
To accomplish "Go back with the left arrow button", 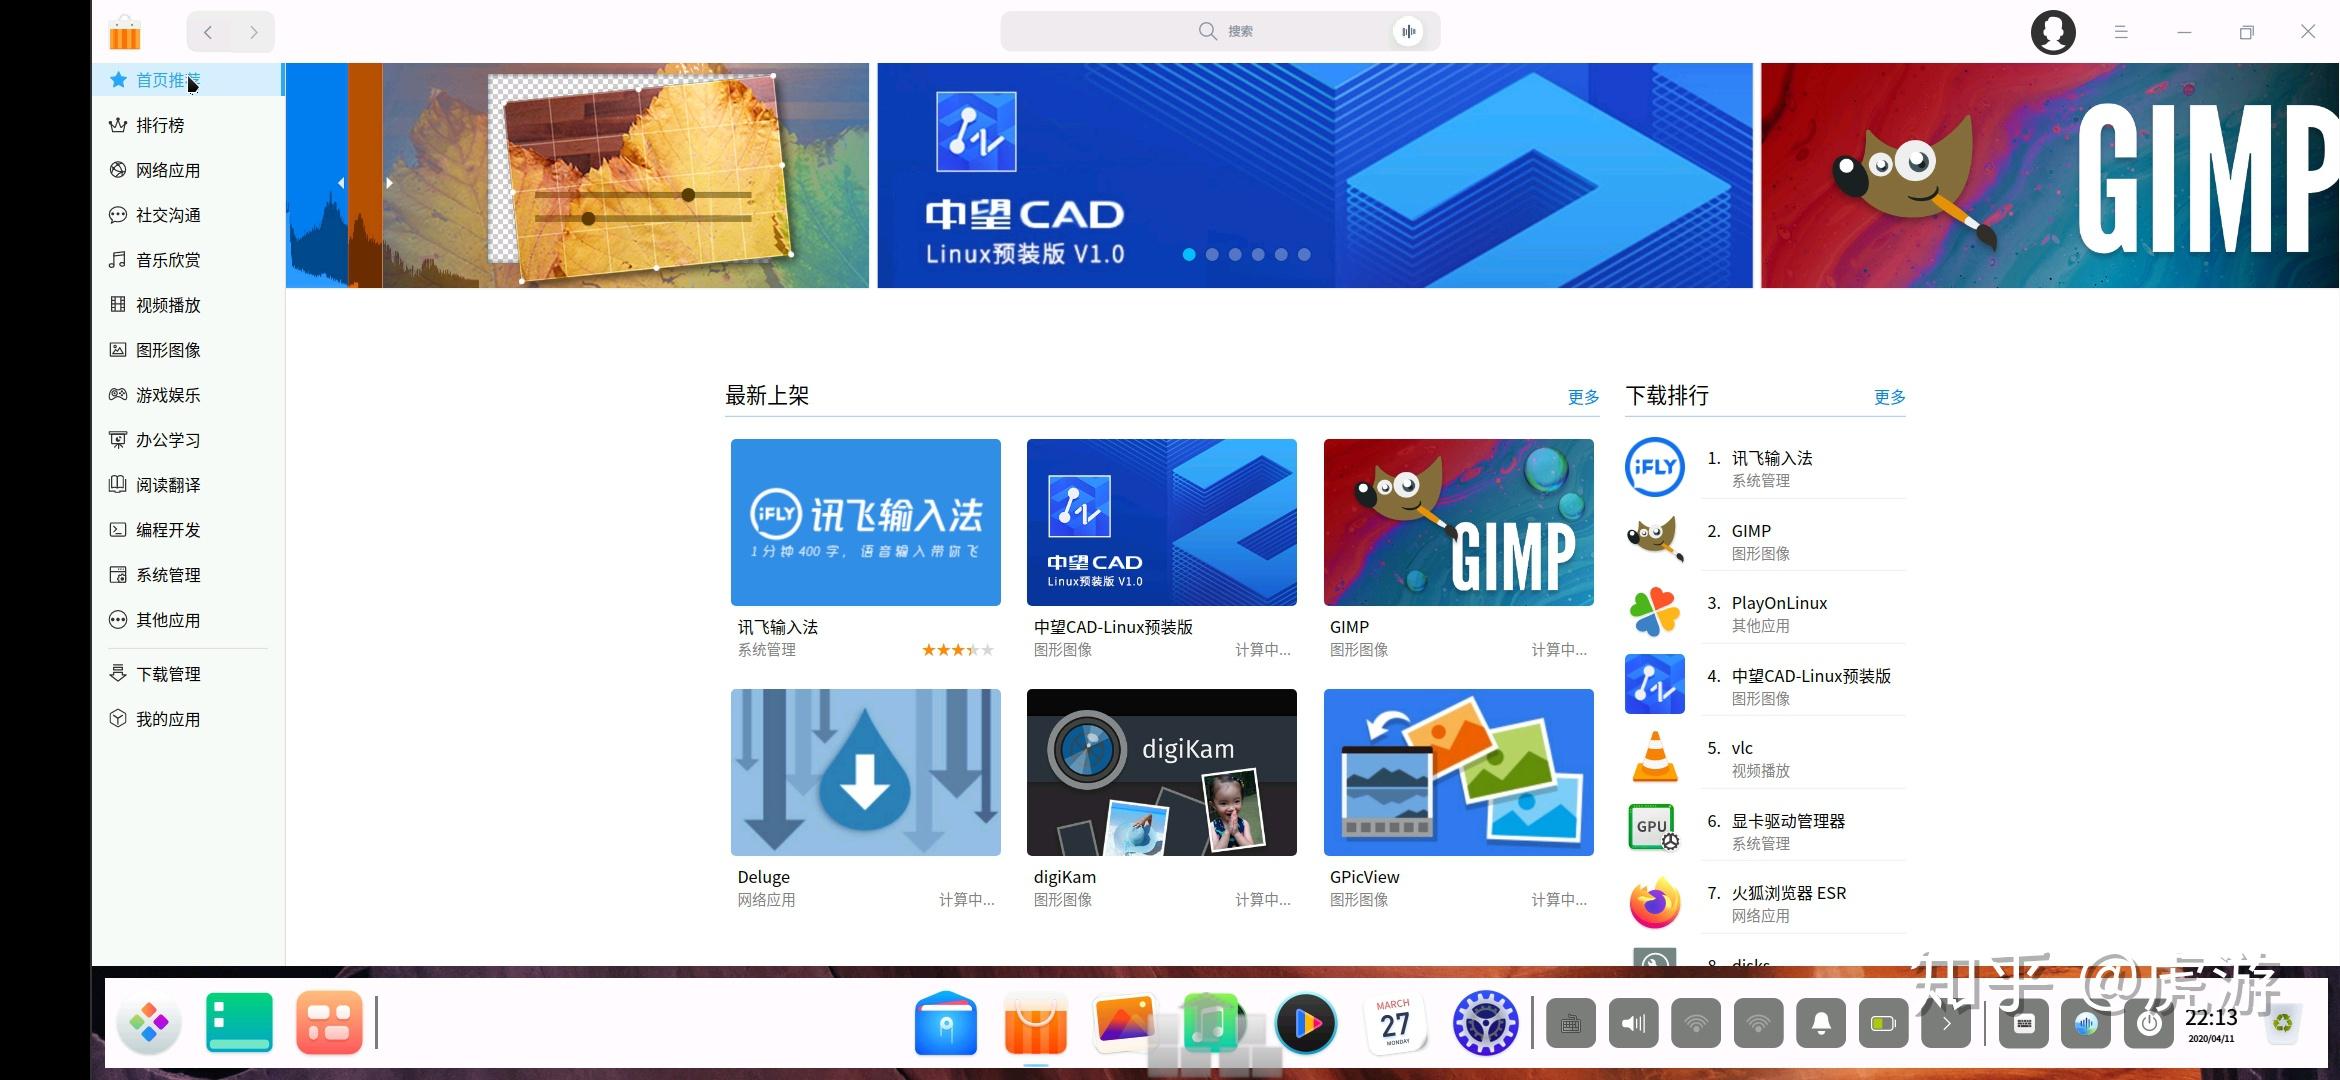I will pyautogui.click(x=208, y=32).
